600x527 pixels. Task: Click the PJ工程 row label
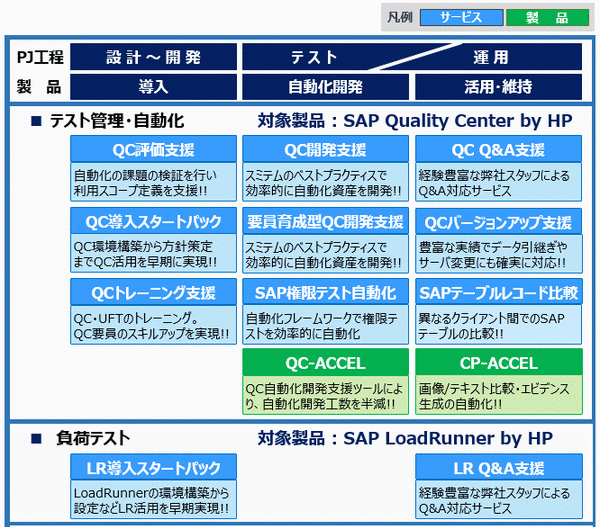click(x=40, y=57)
